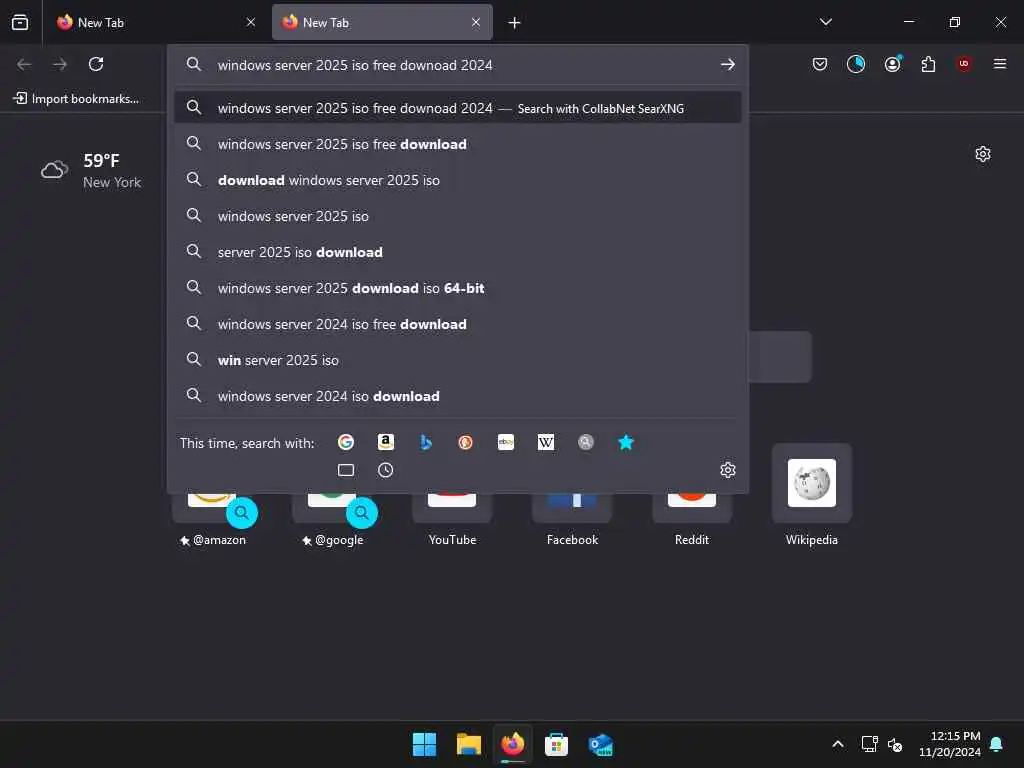Search with Wikipedia one-off engine icon
Screen dimensions: 1024x768
point(546,442)
